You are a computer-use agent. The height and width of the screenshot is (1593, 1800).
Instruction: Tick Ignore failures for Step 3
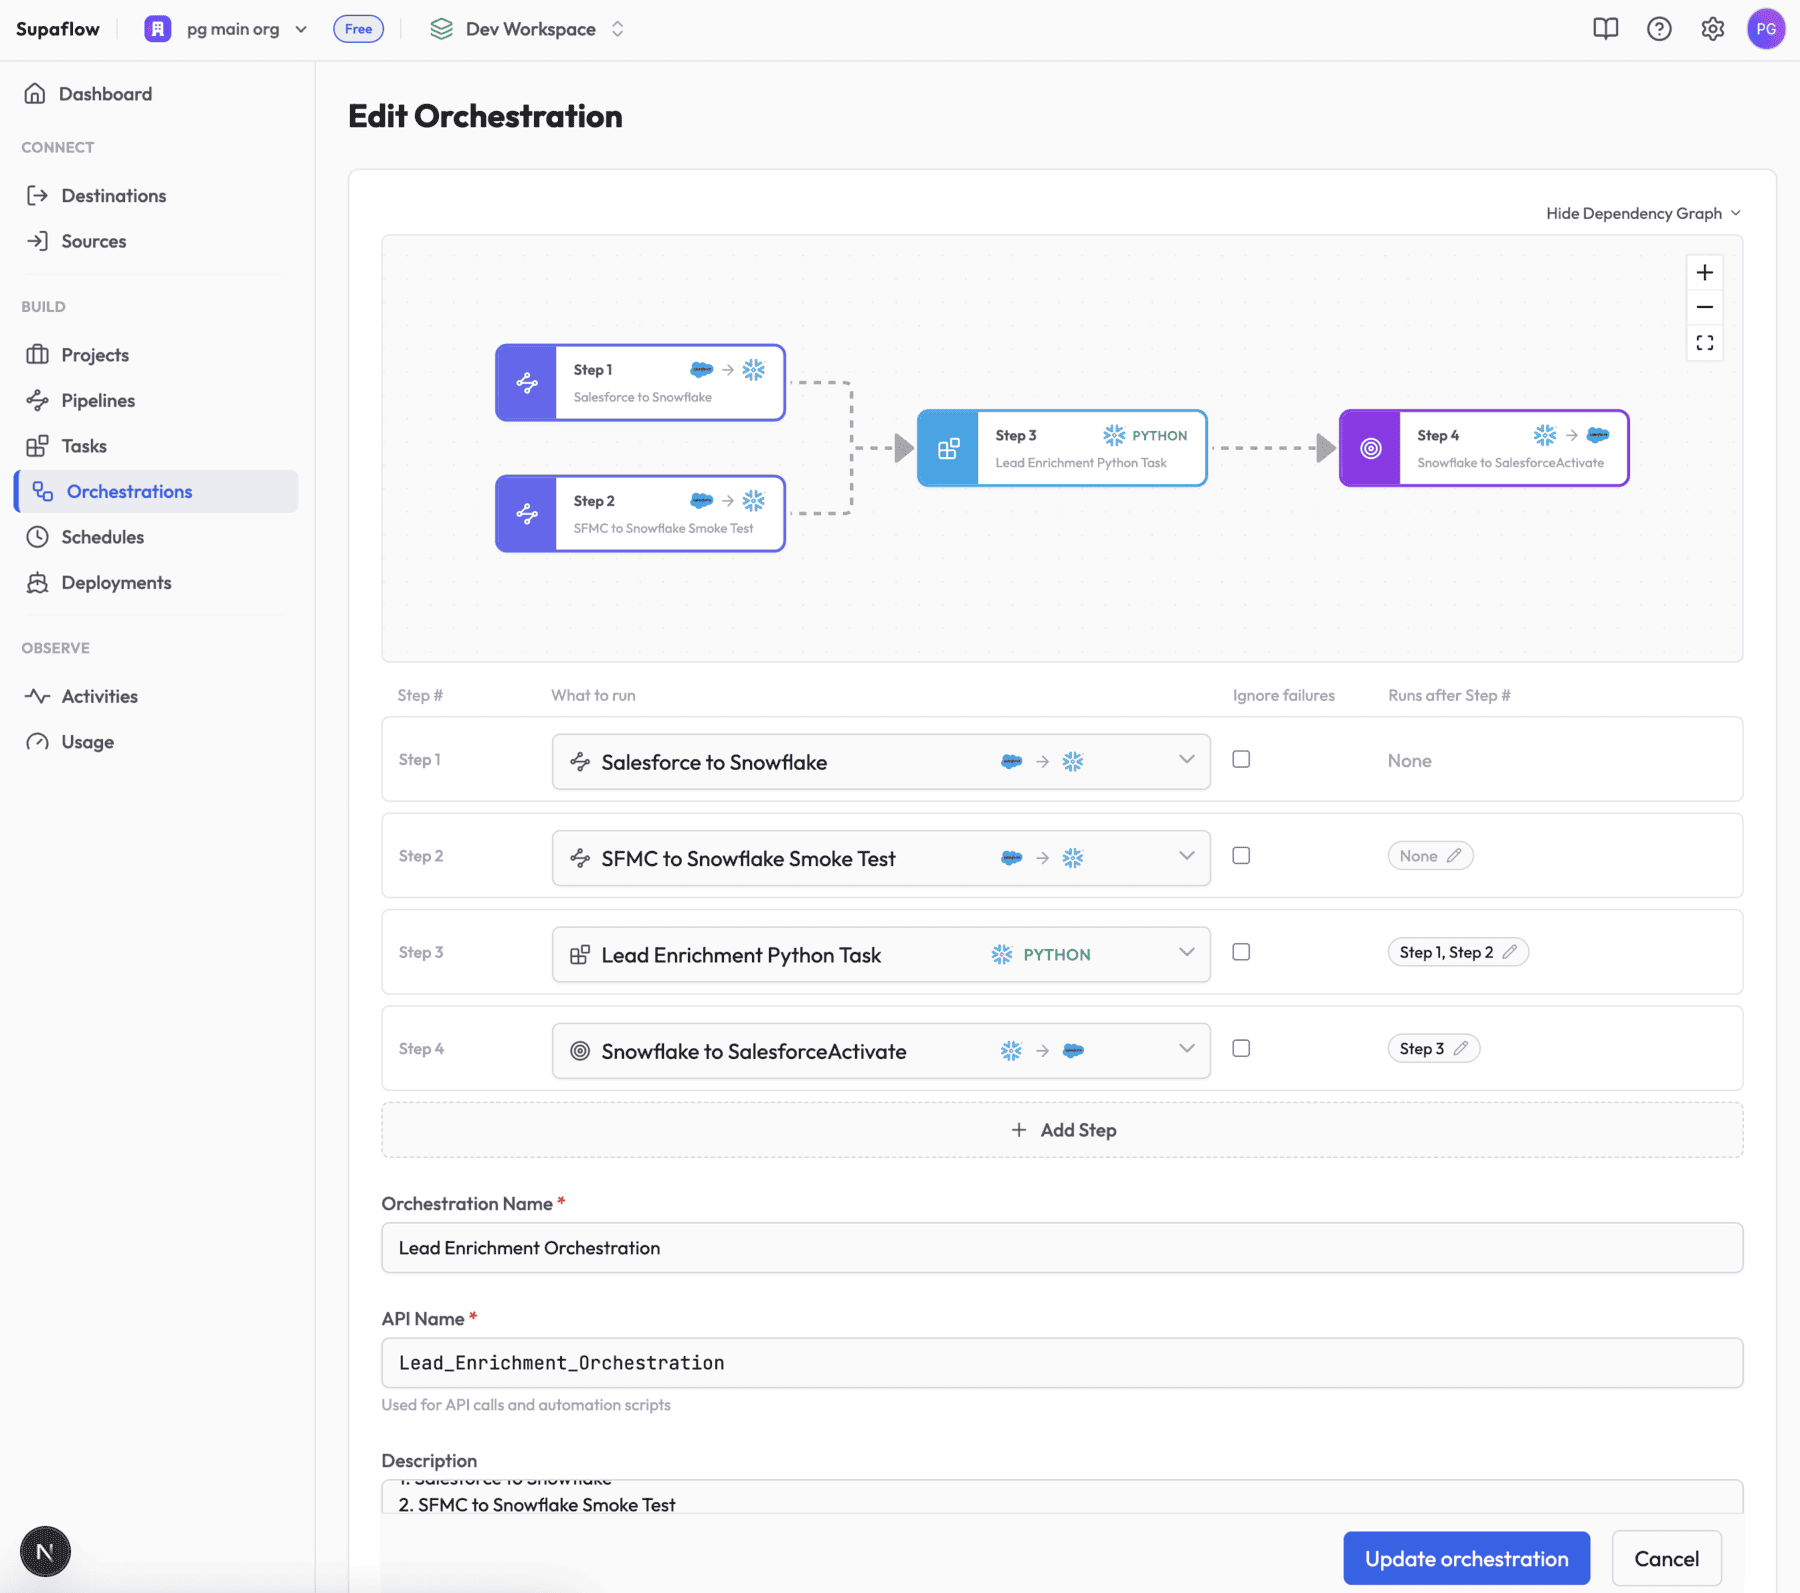[1241, 952]
